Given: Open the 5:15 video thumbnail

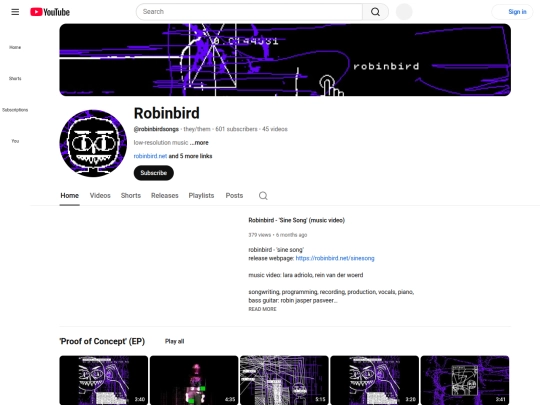Looking at the screenshot, I should tap(284, 380).
